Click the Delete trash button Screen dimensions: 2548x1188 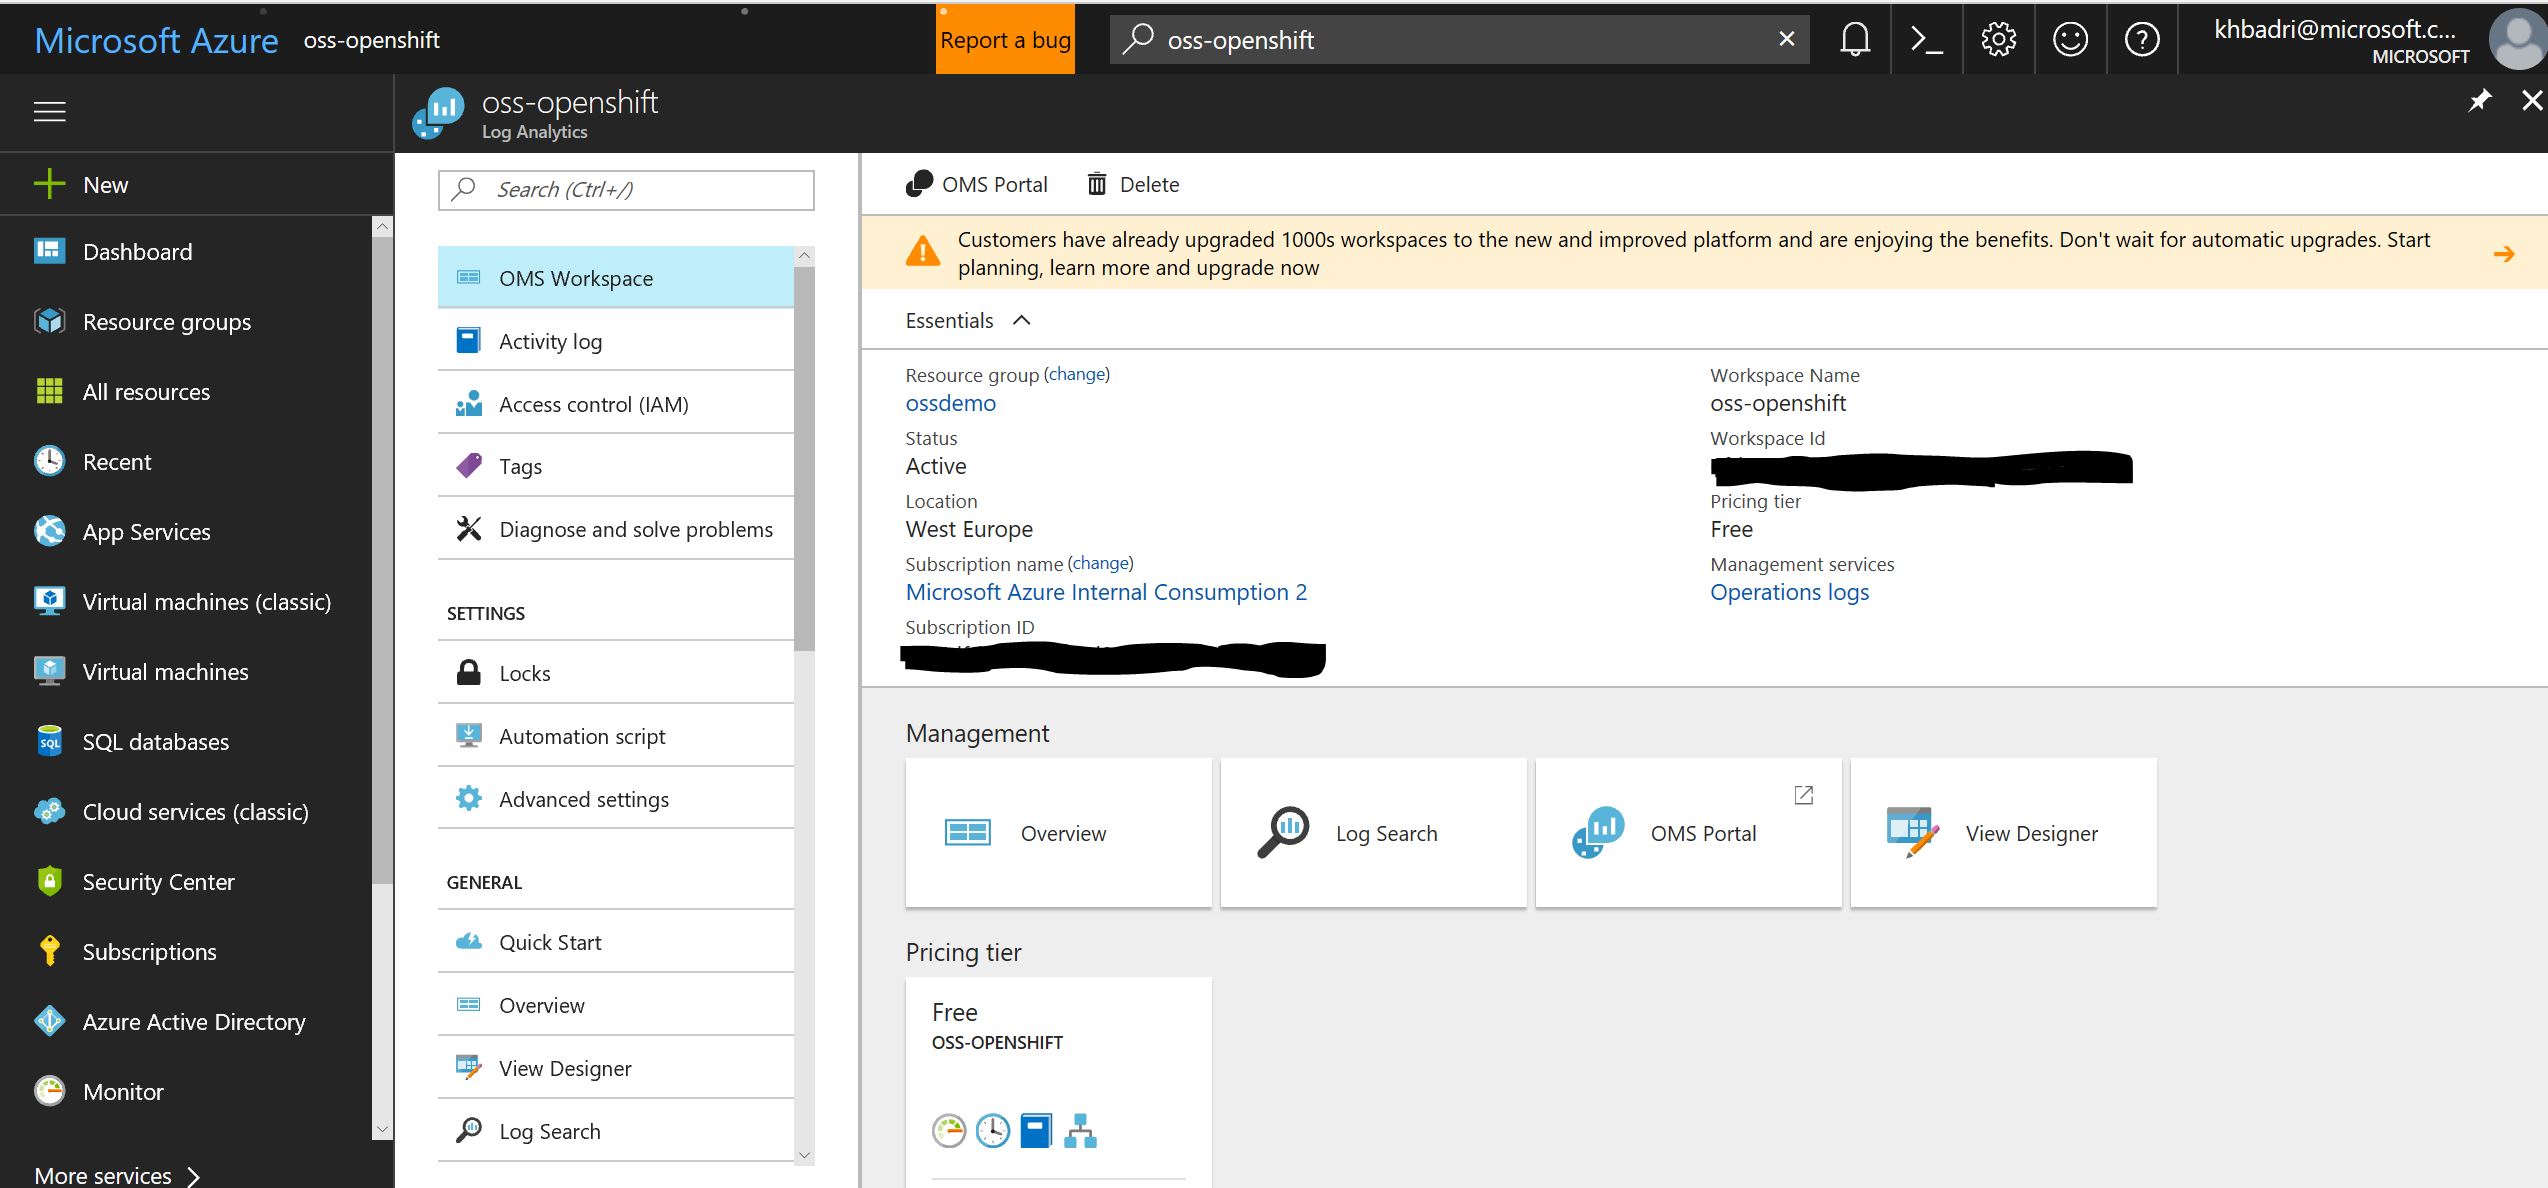coord(1133,184)
